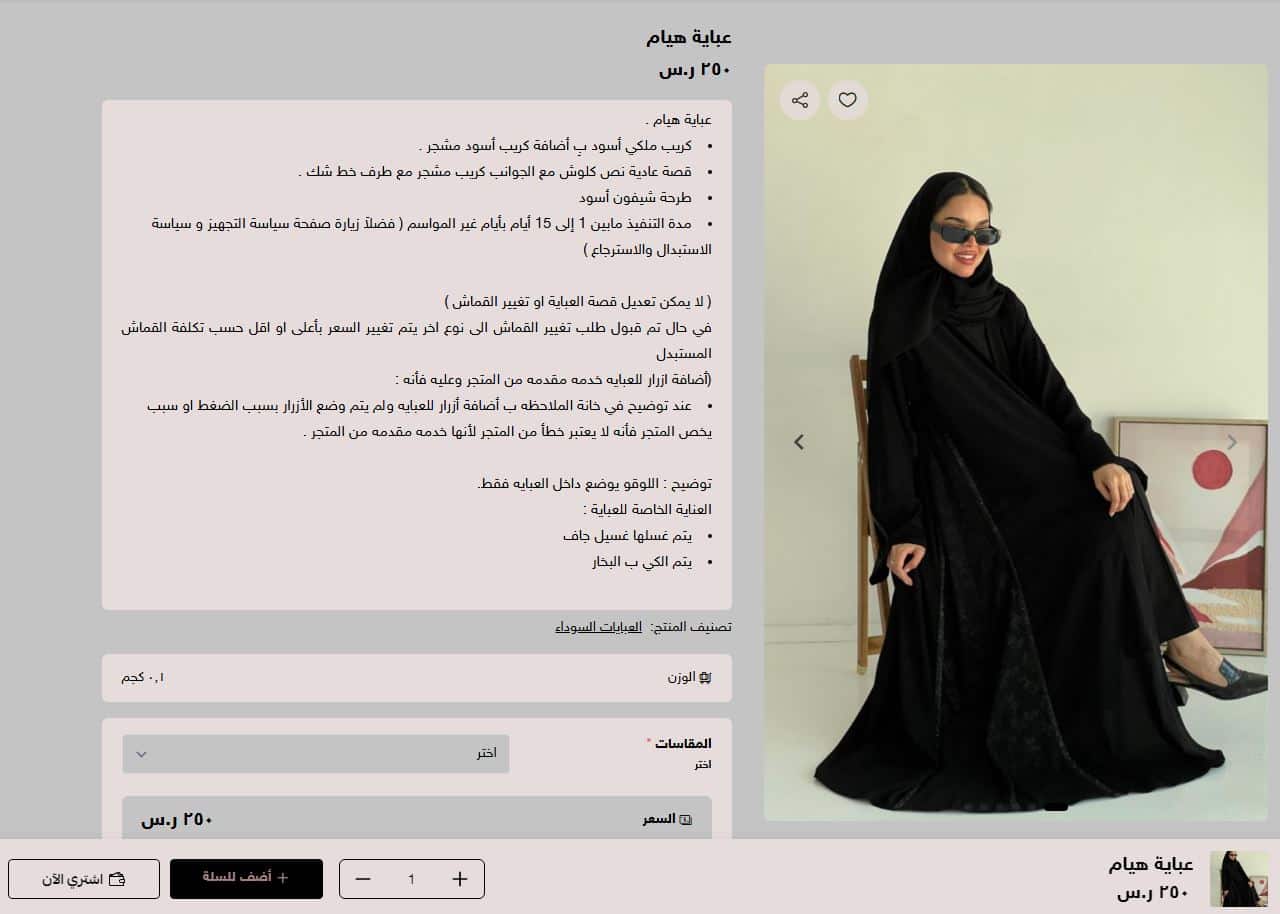The height and width of the screenshot is (914, 1280).
Task: Click product name عباية هيام in bottom bar
Action: click(1151, 864)
